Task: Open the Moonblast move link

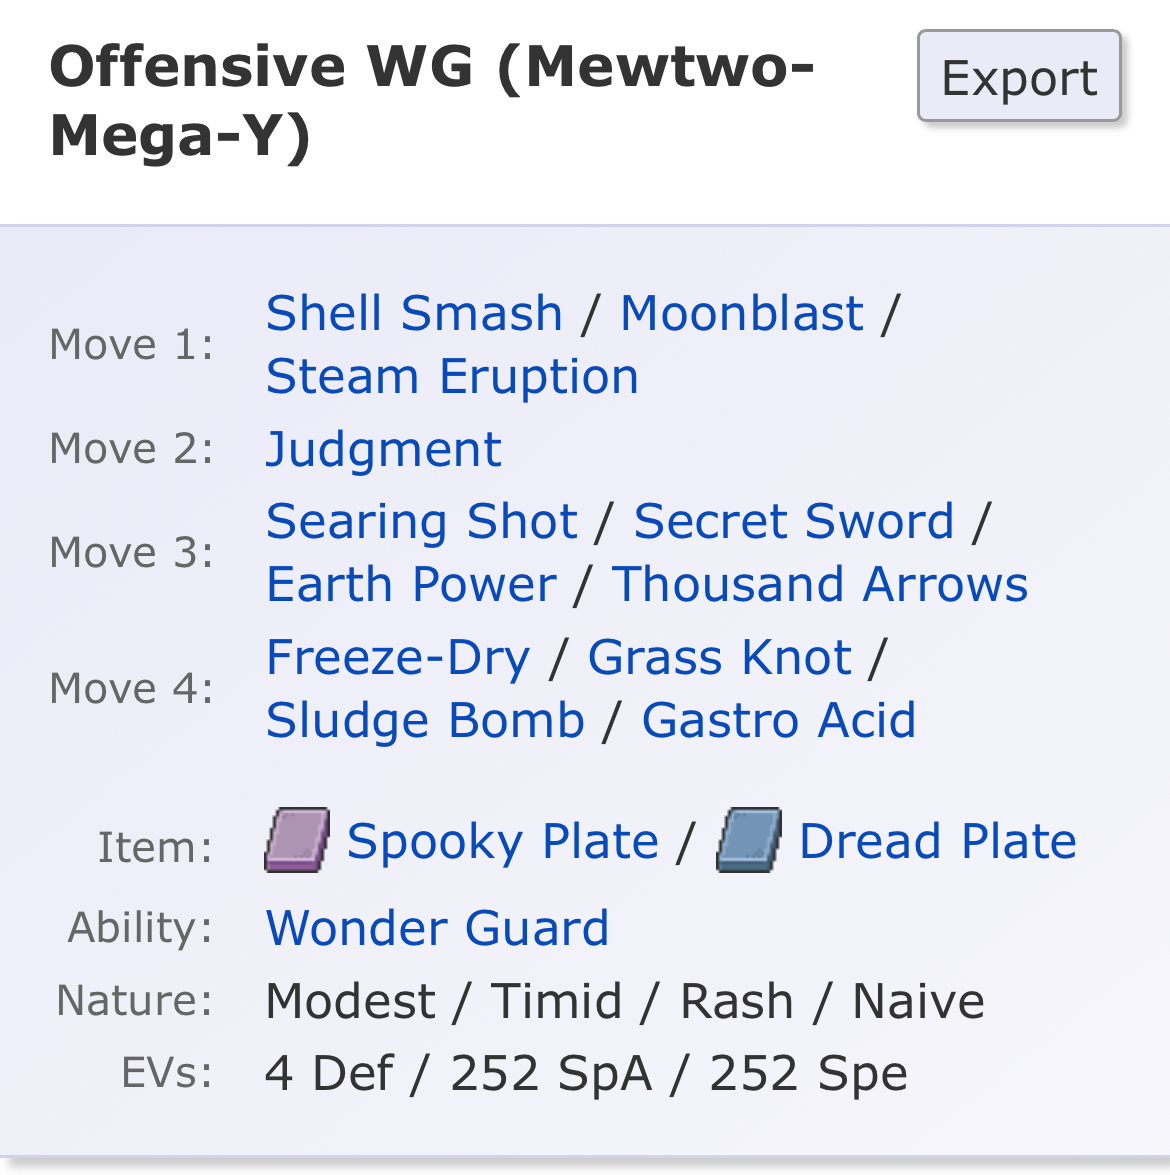Action: [741, 314]
